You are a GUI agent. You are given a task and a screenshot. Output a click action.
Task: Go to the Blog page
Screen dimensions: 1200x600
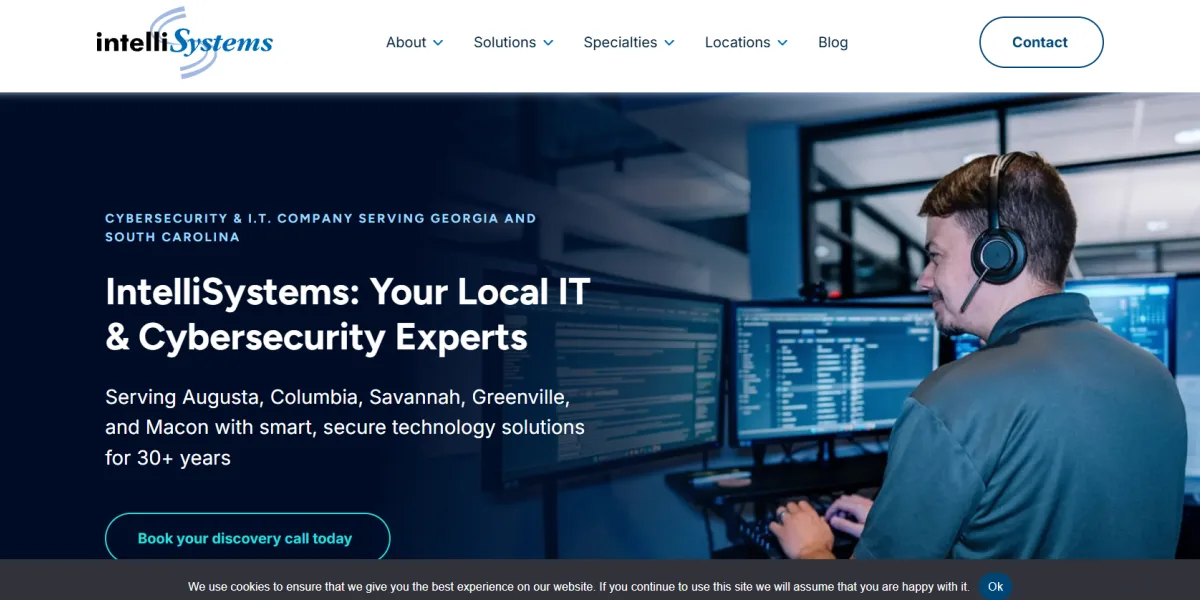pyautogui.click(x=833, y=42)
